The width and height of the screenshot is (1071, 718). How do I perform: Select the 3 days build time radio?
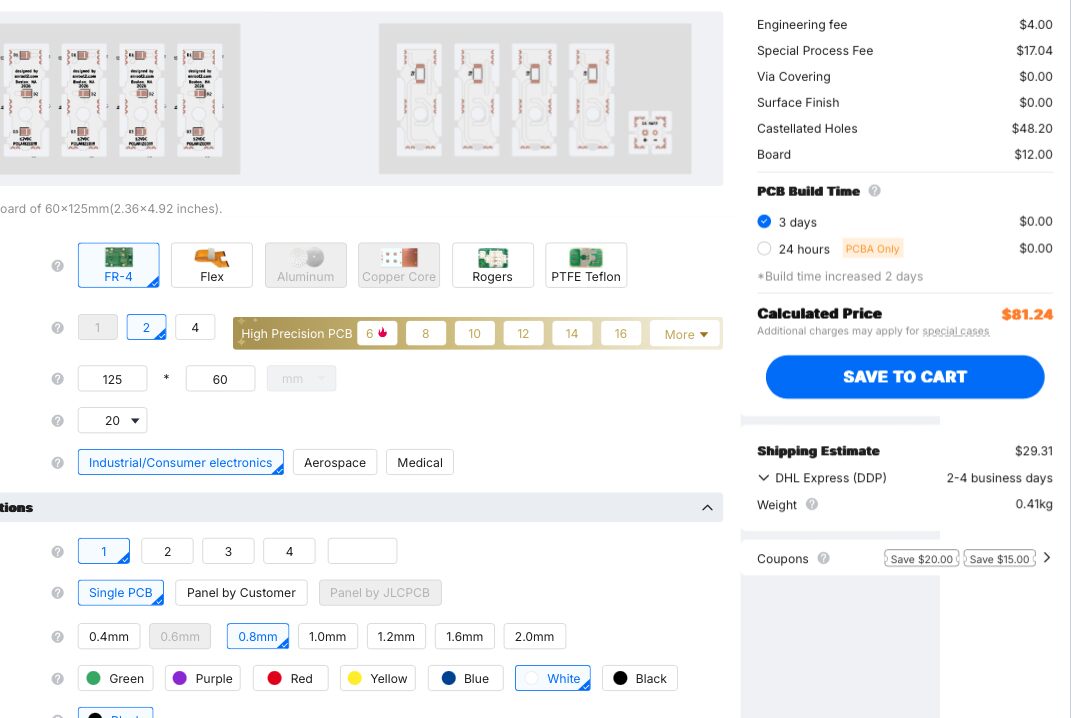(764, 221)
